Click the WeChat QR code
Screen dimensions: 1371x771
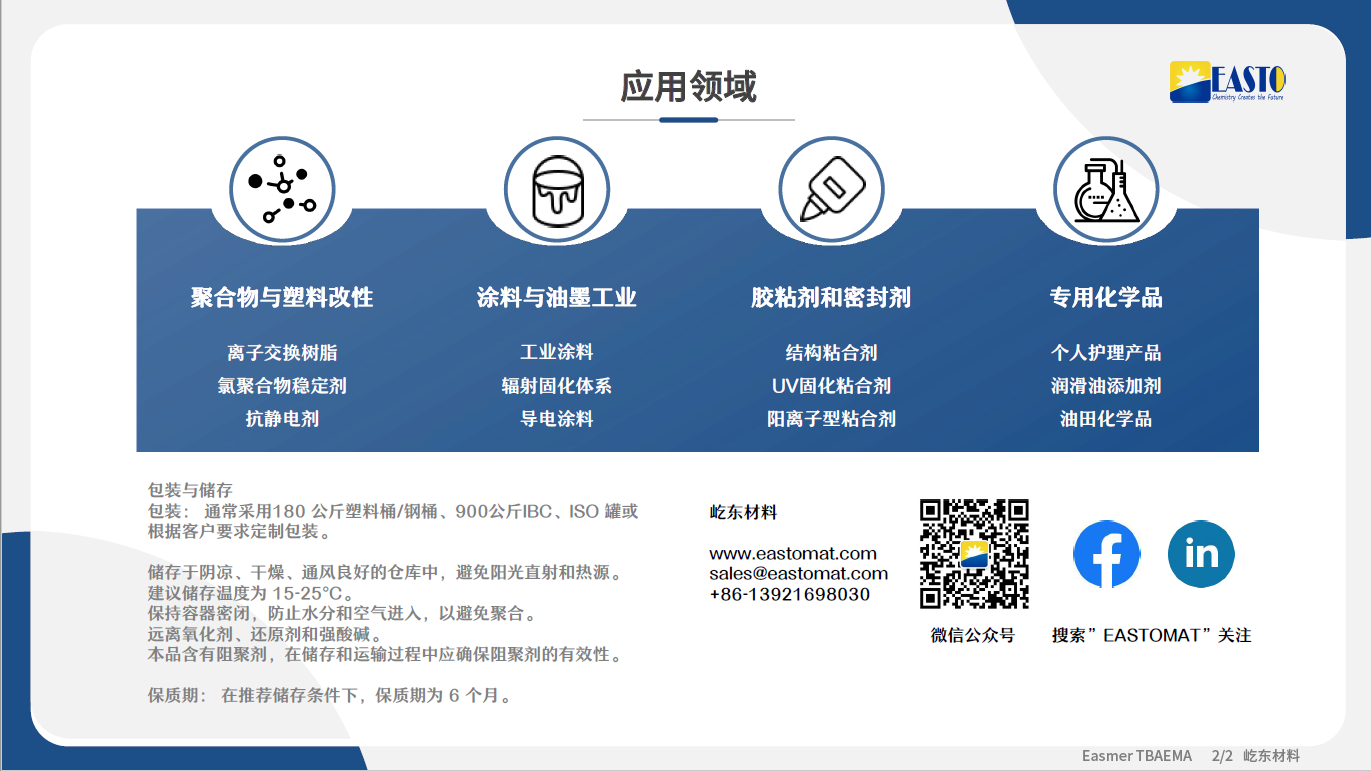(x=974, y=553)
